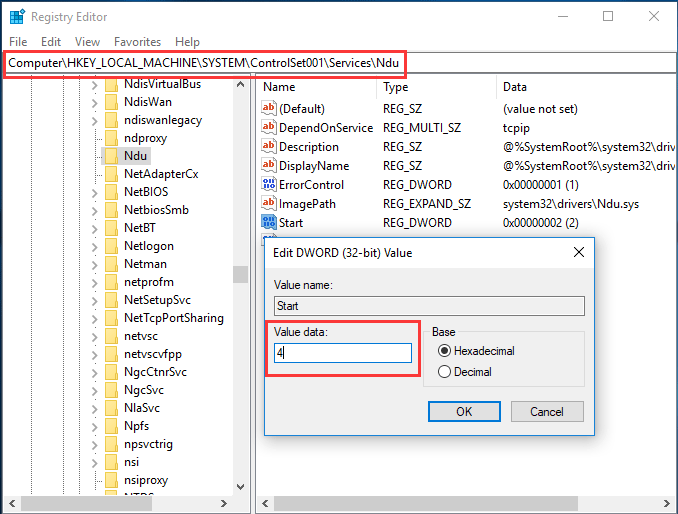The width and height of the screenshot is (678, 514).
Task: Click the tree pane scroll down arrow
Action: 240,487
